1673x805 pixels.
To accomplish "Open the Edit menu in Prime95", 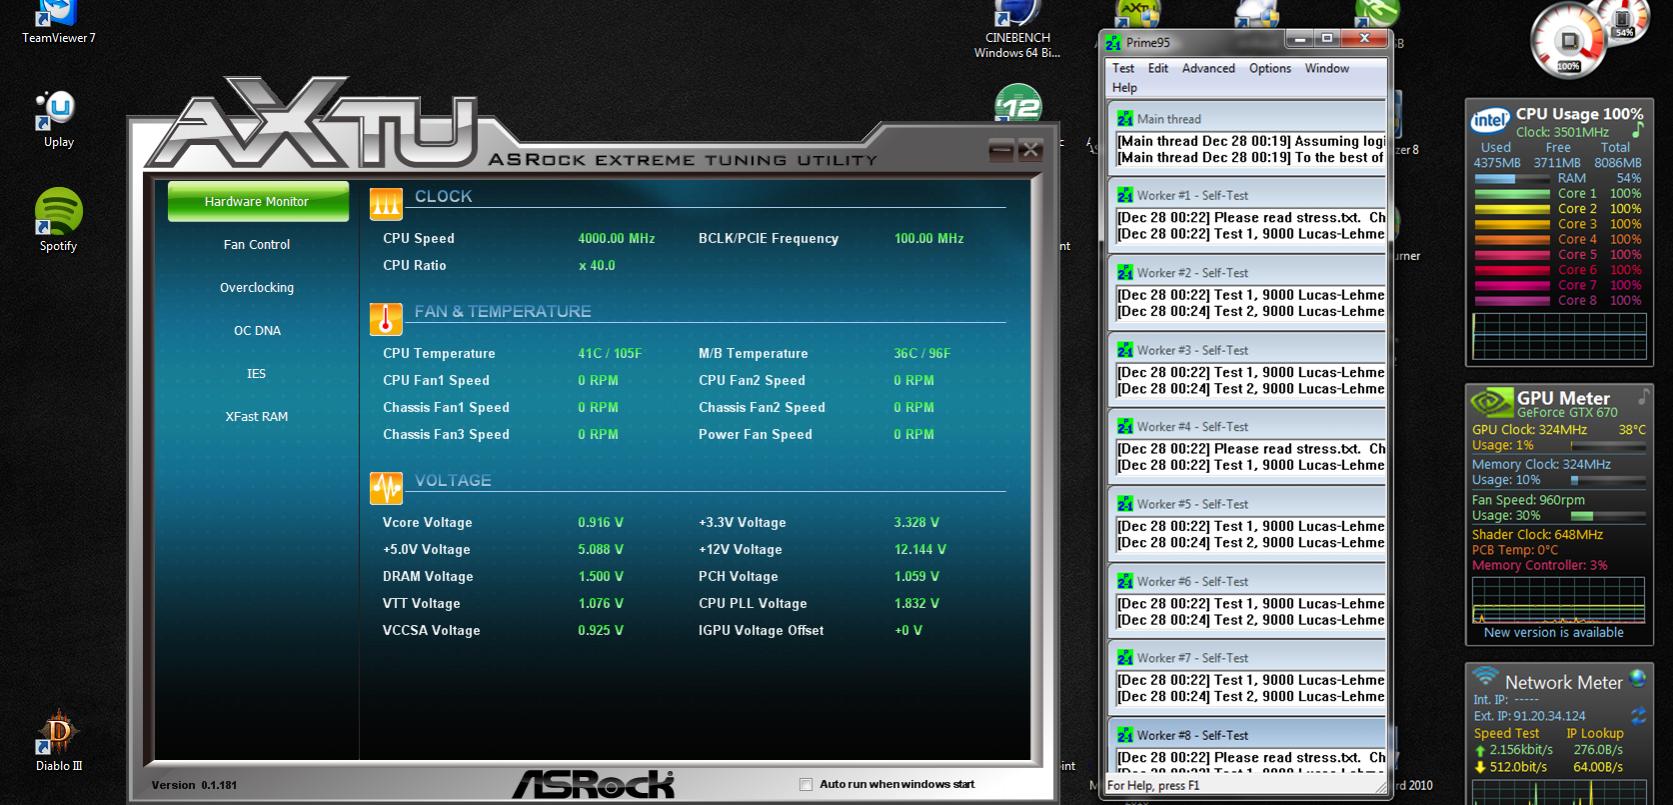I will [x=1158, y=68].
